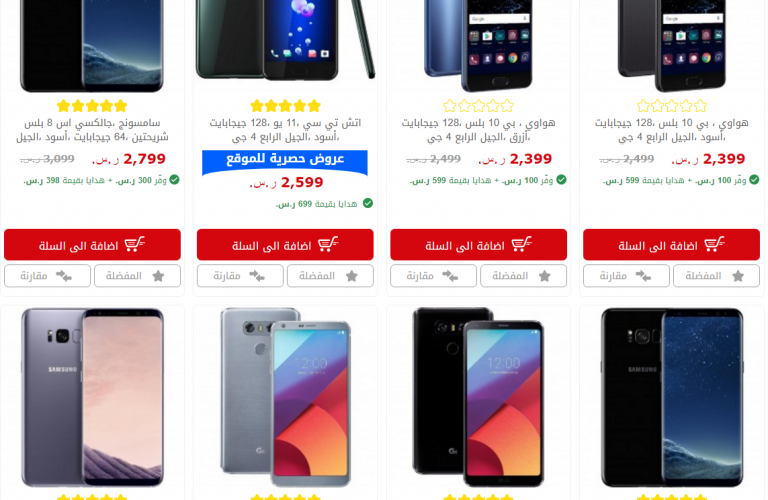This screenshot has height=500, width=768.
Task: Add blue Huawei P10 Plus to cart
Action: tap(479, 244)
